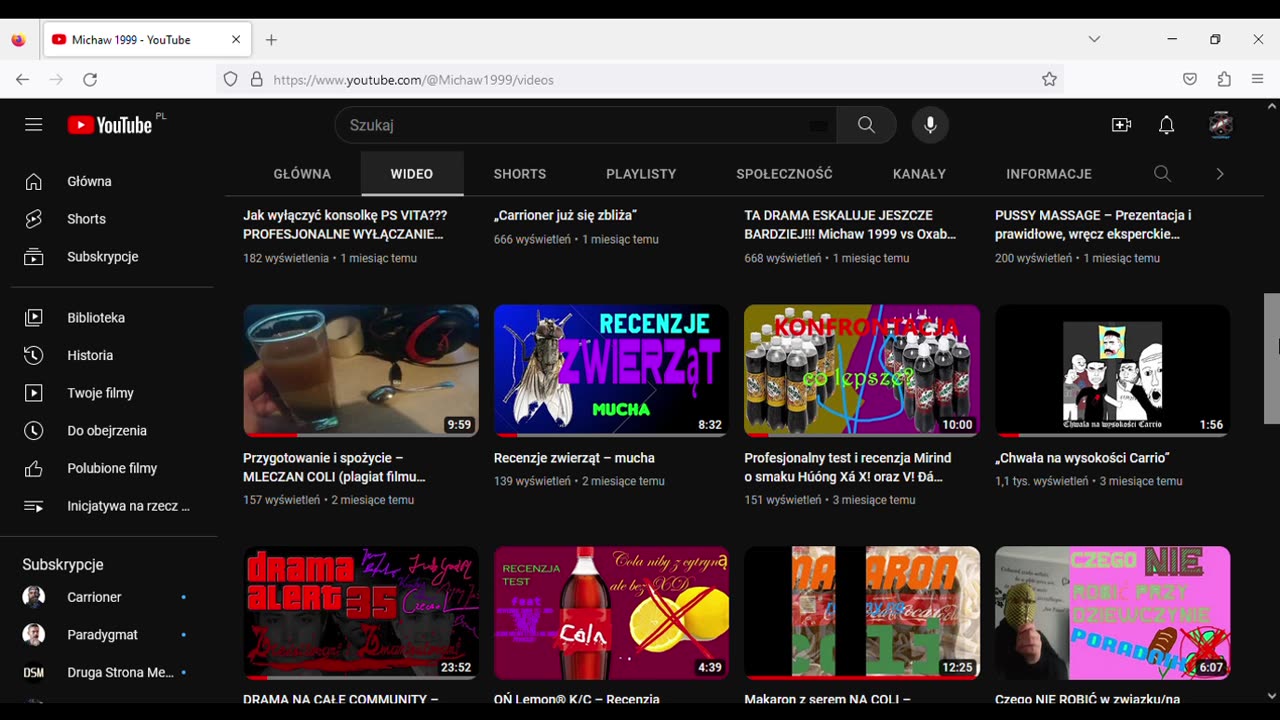Click the Twoje filmy icon
The width and height of the screenshot is (1280, 720).
click(34, 393)
